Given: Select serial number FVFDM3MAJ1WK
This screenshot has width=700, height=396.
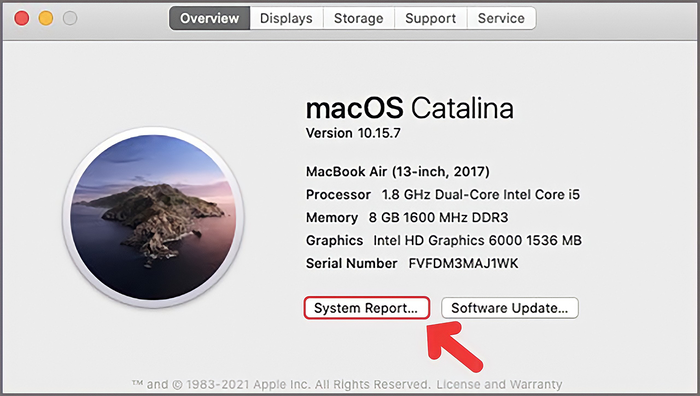Looking at the screenshot, I should [463, 263].
